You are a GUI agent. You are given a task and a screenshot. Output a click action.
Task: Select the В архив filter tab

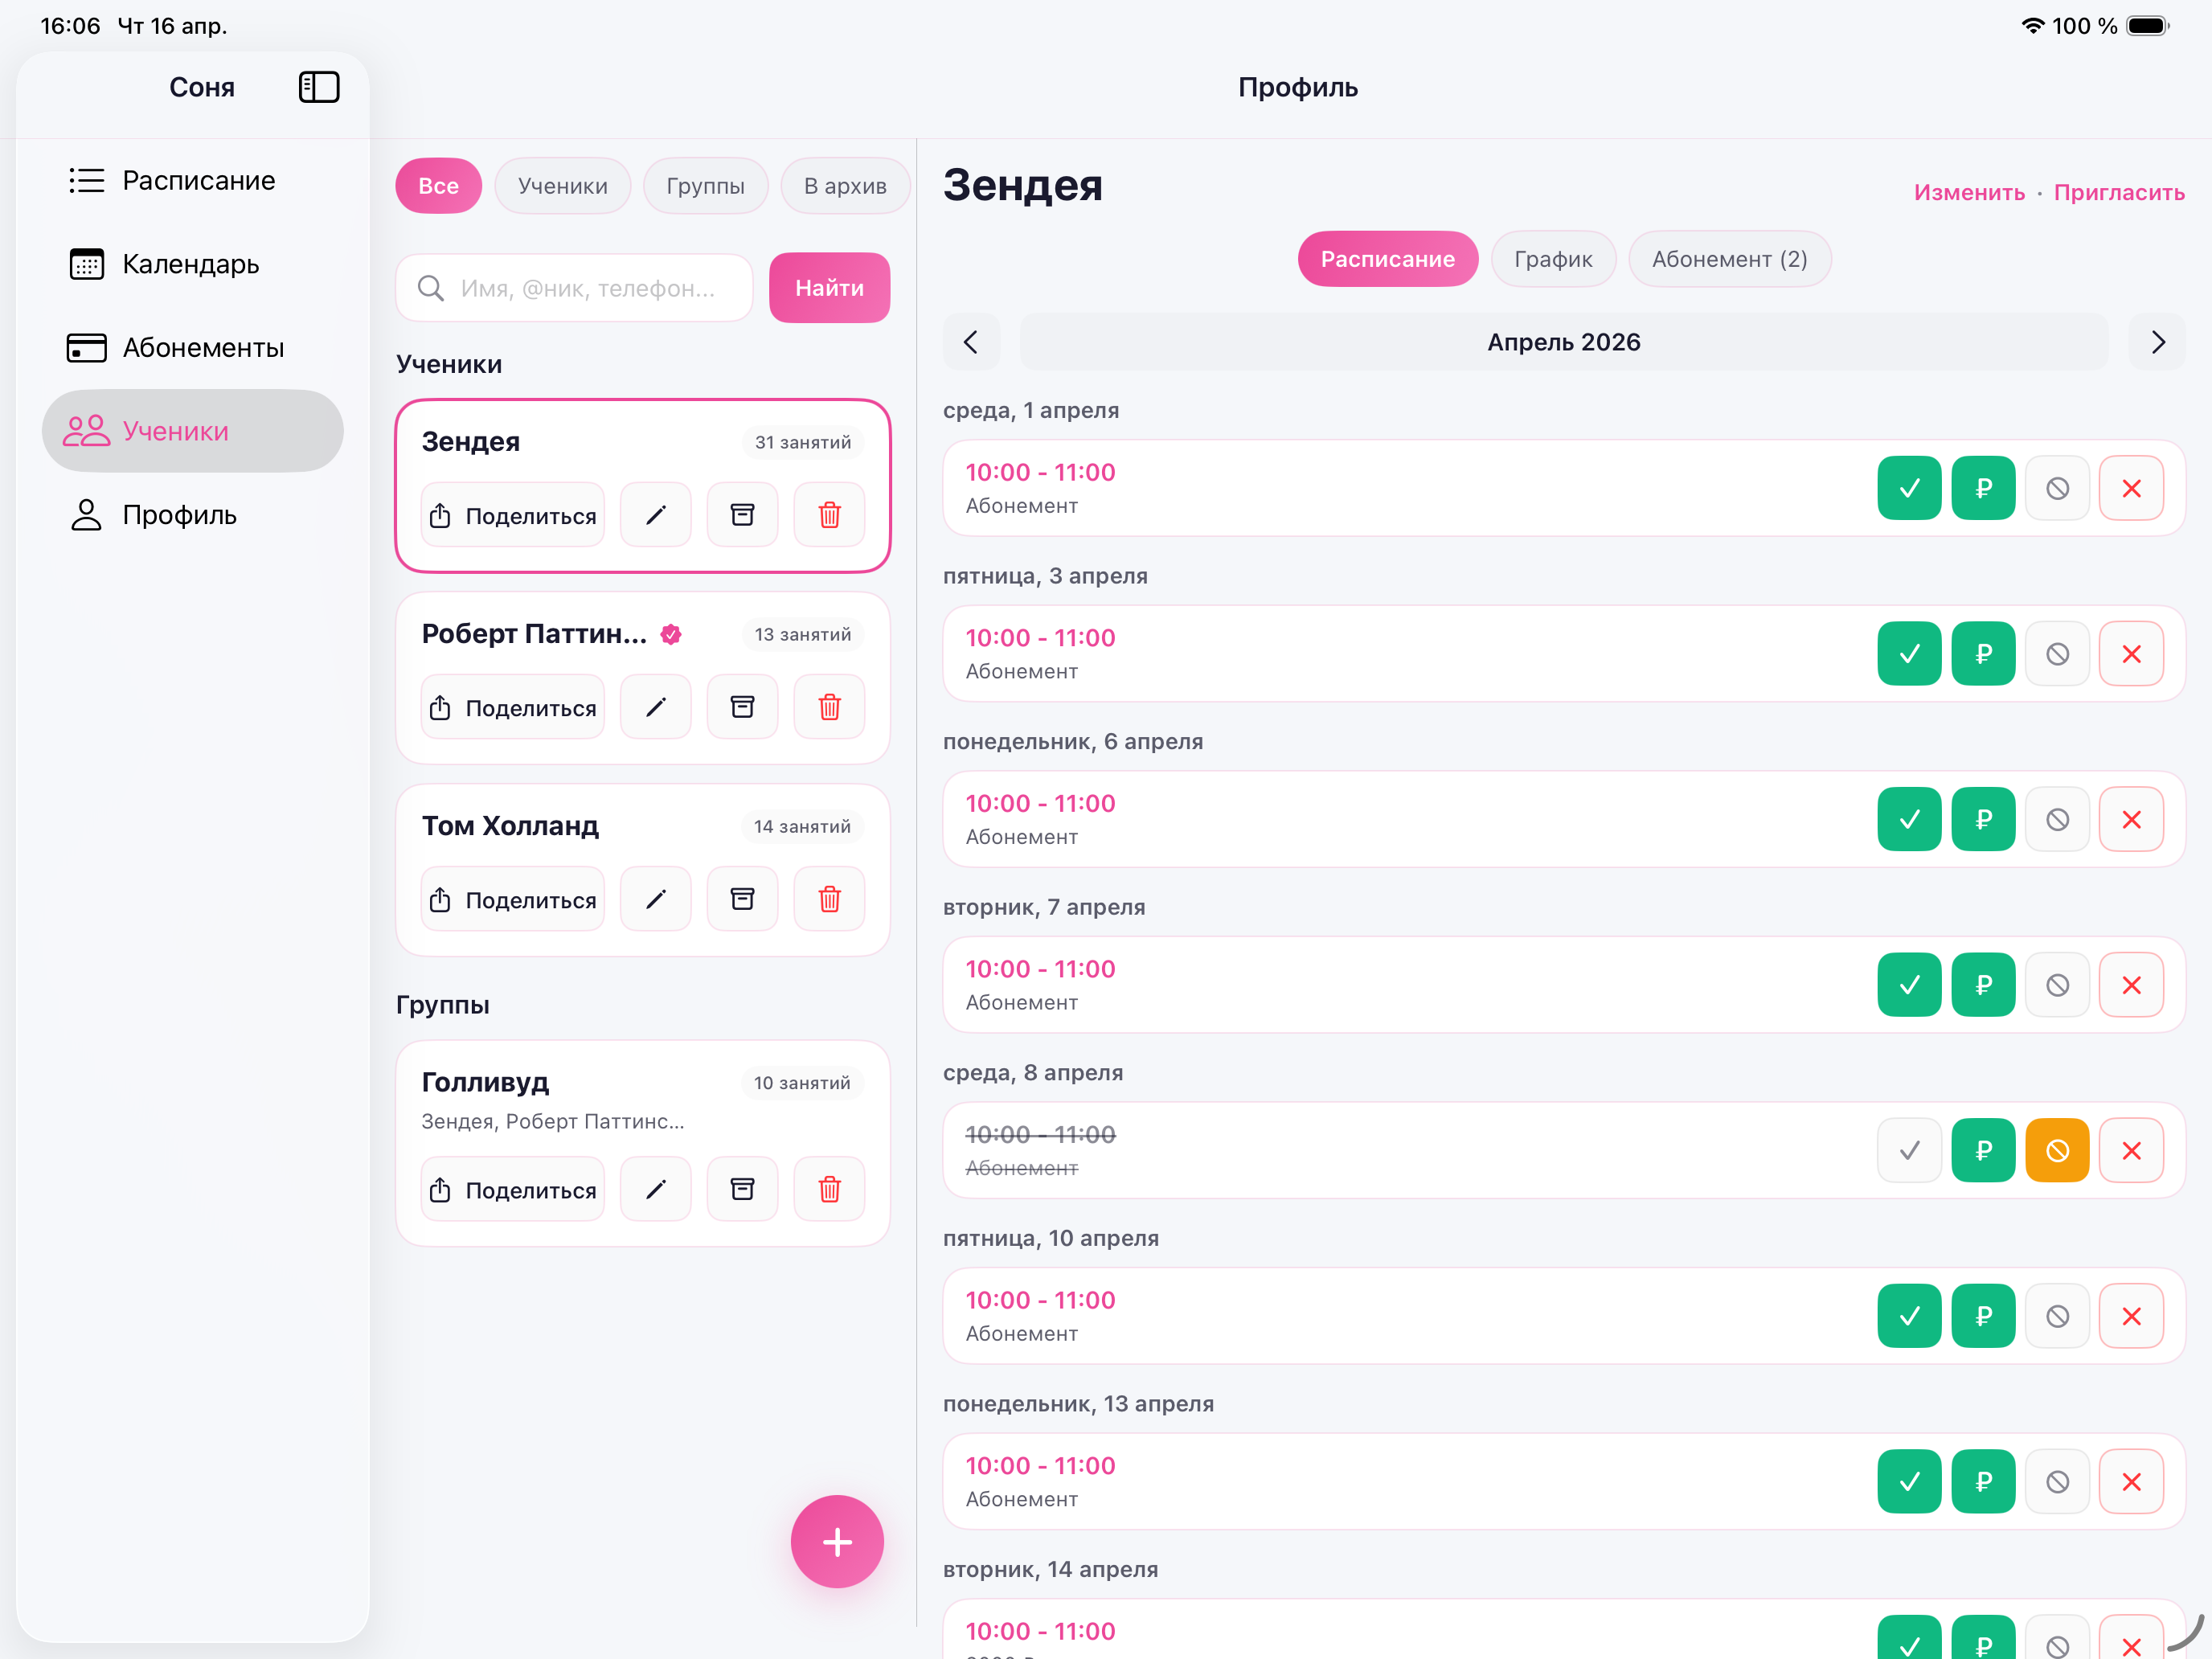844,186
